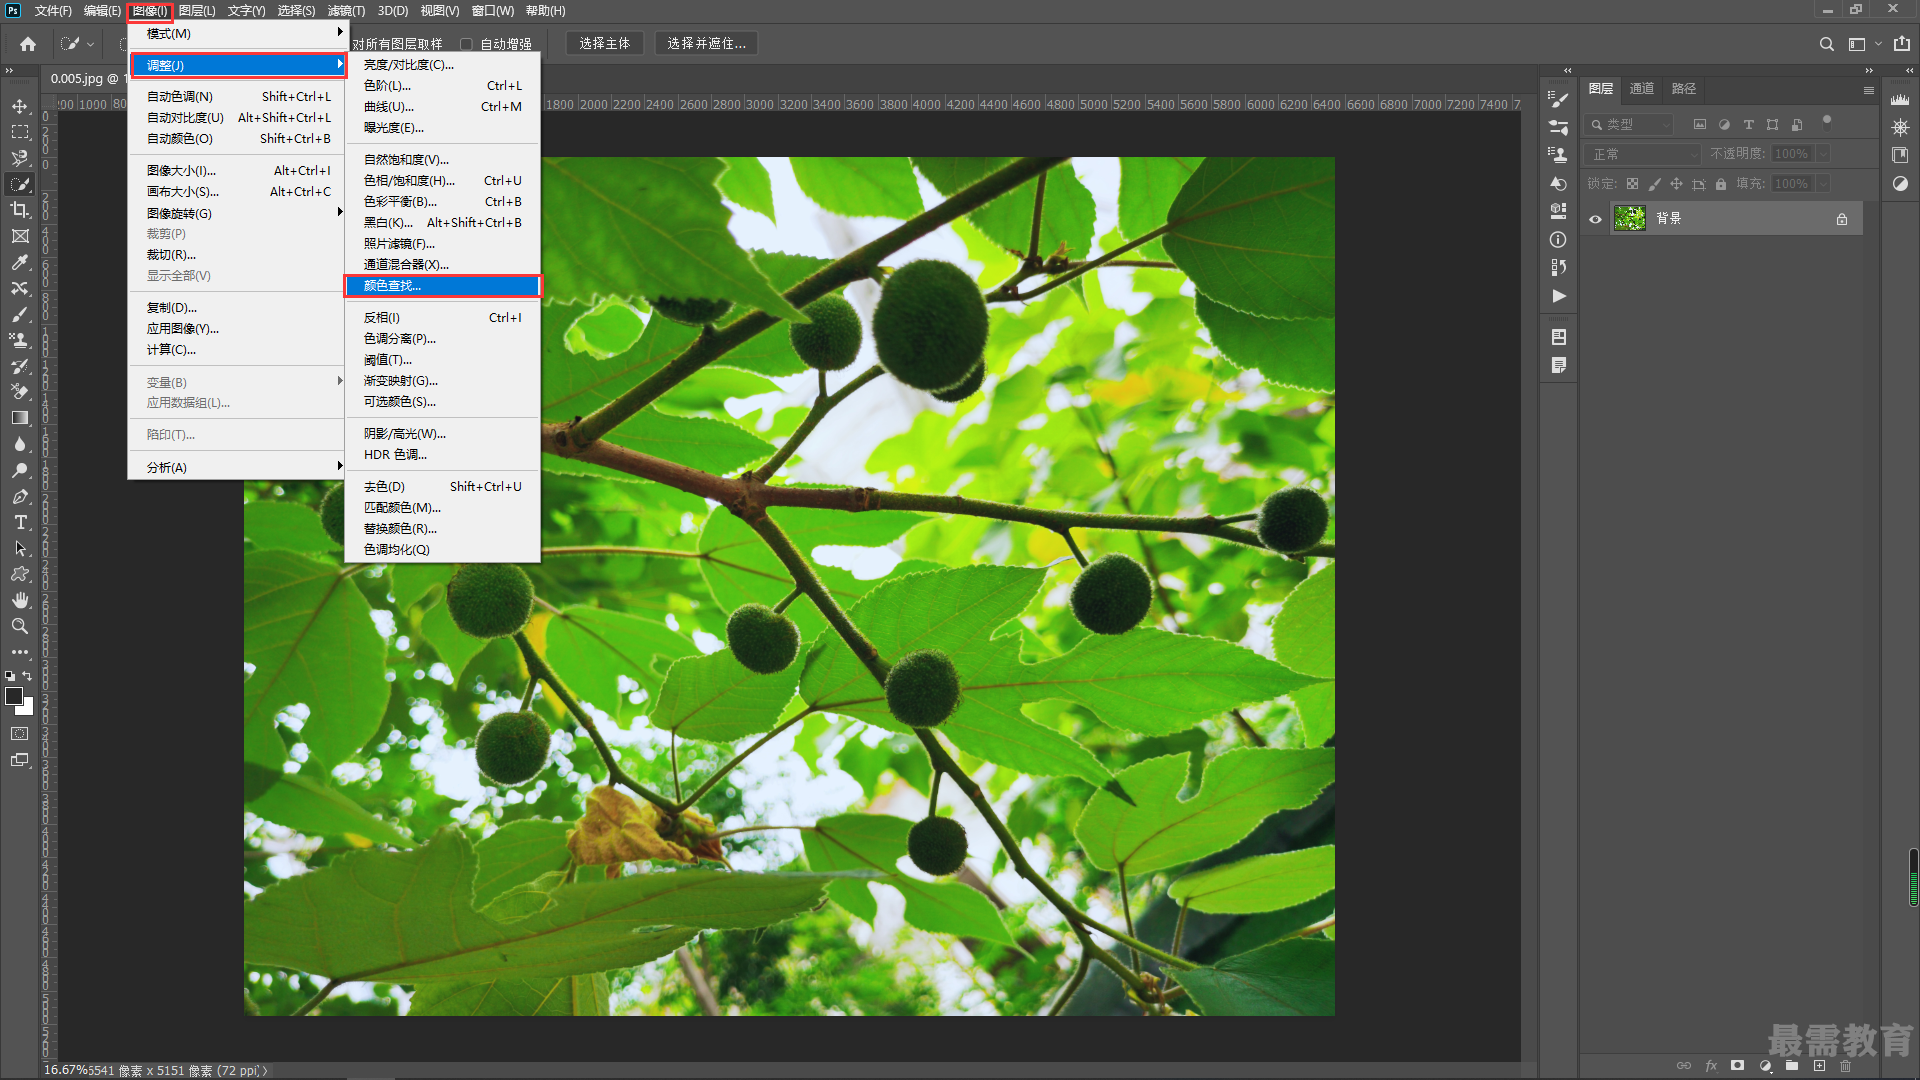Click the default colors reset icon

click(x=10, y=676)
